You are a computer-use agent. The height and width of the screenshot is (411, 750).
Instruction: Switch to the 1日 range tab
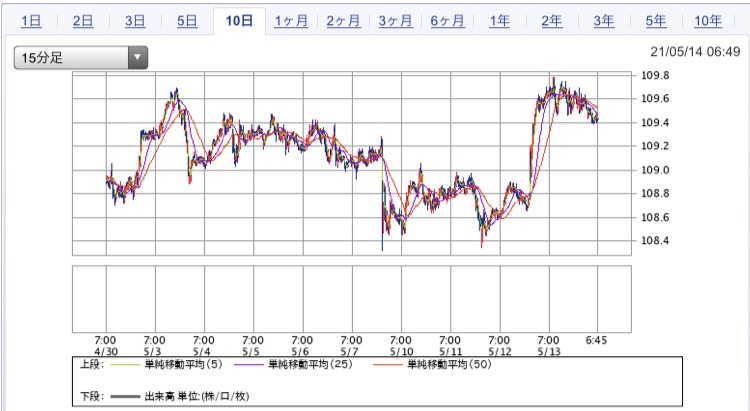coord(31,21)
